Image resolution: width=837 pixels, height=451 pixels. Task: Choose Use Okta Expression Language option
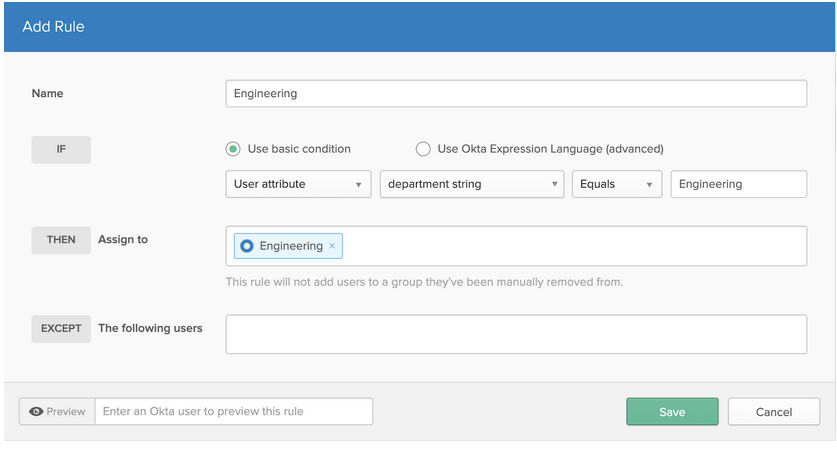(x=423, y=149)
